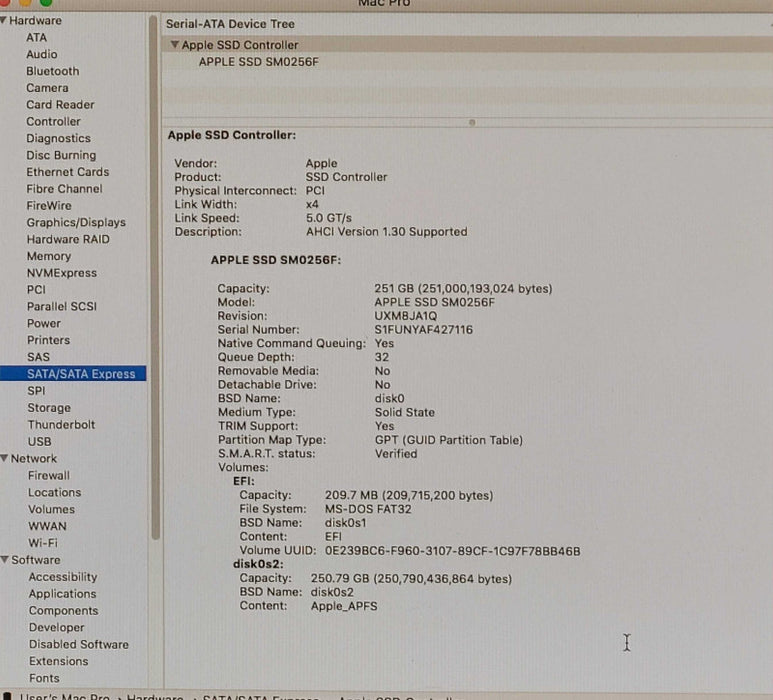Show Ethernet Cards details
The image size is (773, 700).
[68, 172]
